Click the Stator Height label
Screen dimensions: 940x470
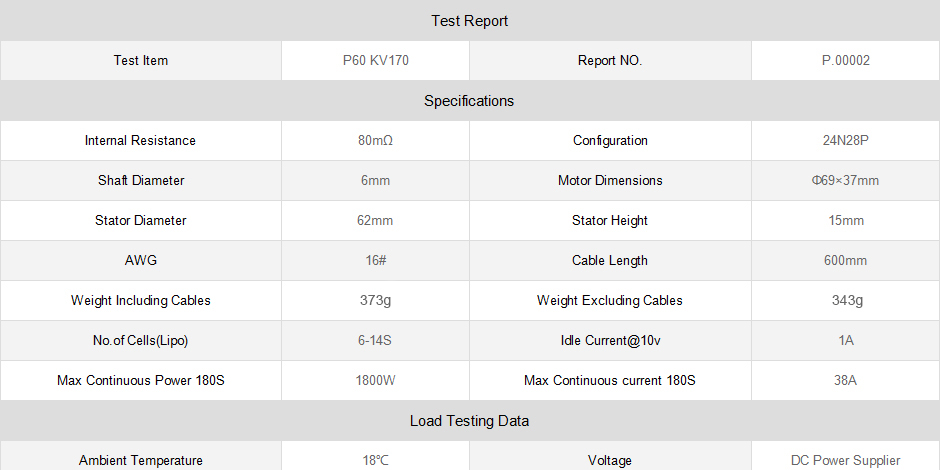tap(610, 221)
